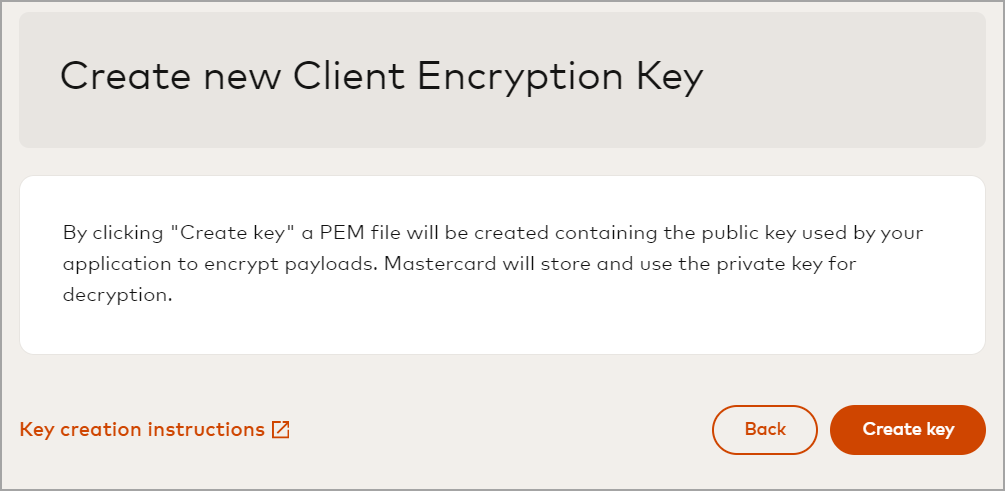Click the word "instructions" in the bottom link
The width and height of the screenshot is (1005, 491).
click(x=206, y=430)
